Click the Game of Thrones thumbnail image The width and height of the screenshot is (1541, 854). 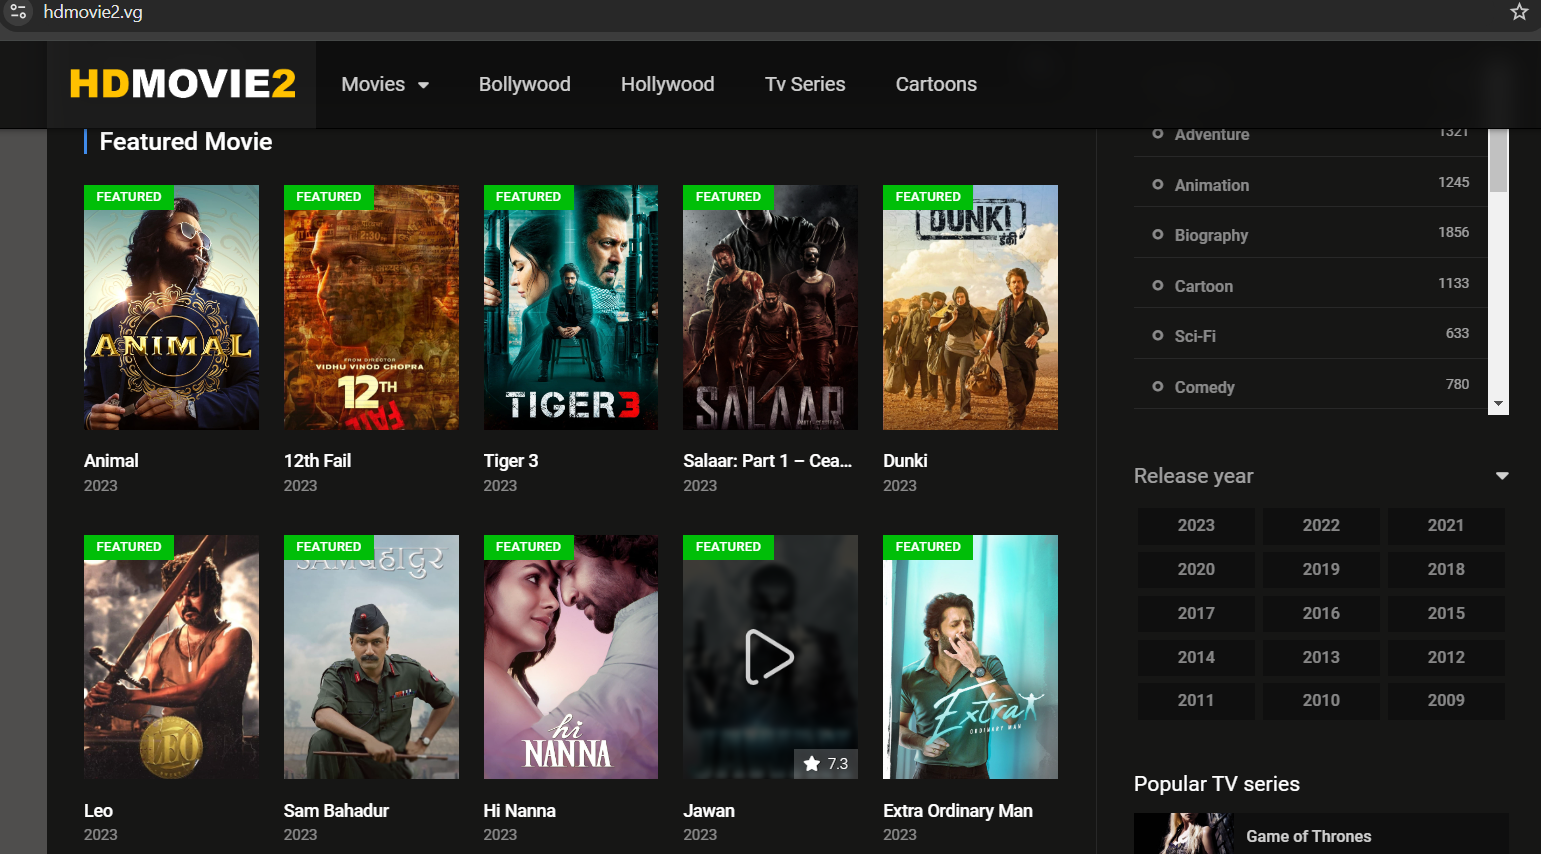[1184, 834]
